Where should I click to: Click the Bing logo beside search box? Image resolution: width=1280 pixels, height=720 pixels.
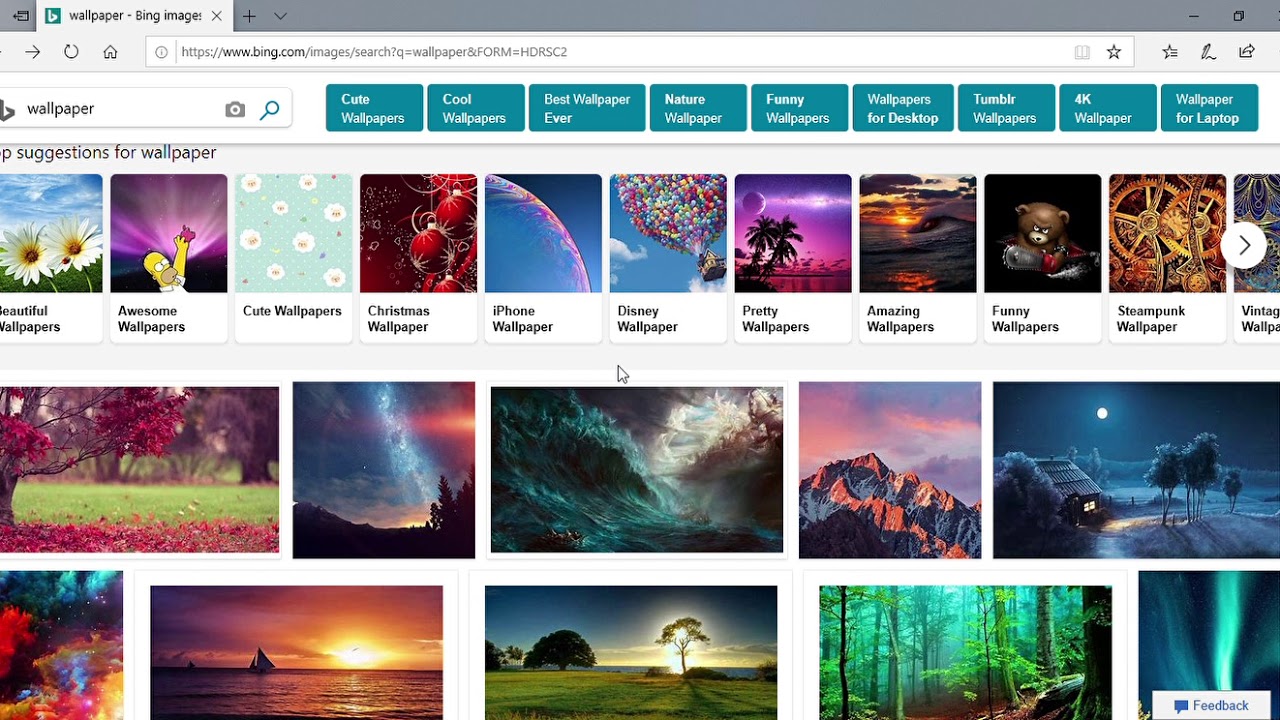click(x=7, y=110)
